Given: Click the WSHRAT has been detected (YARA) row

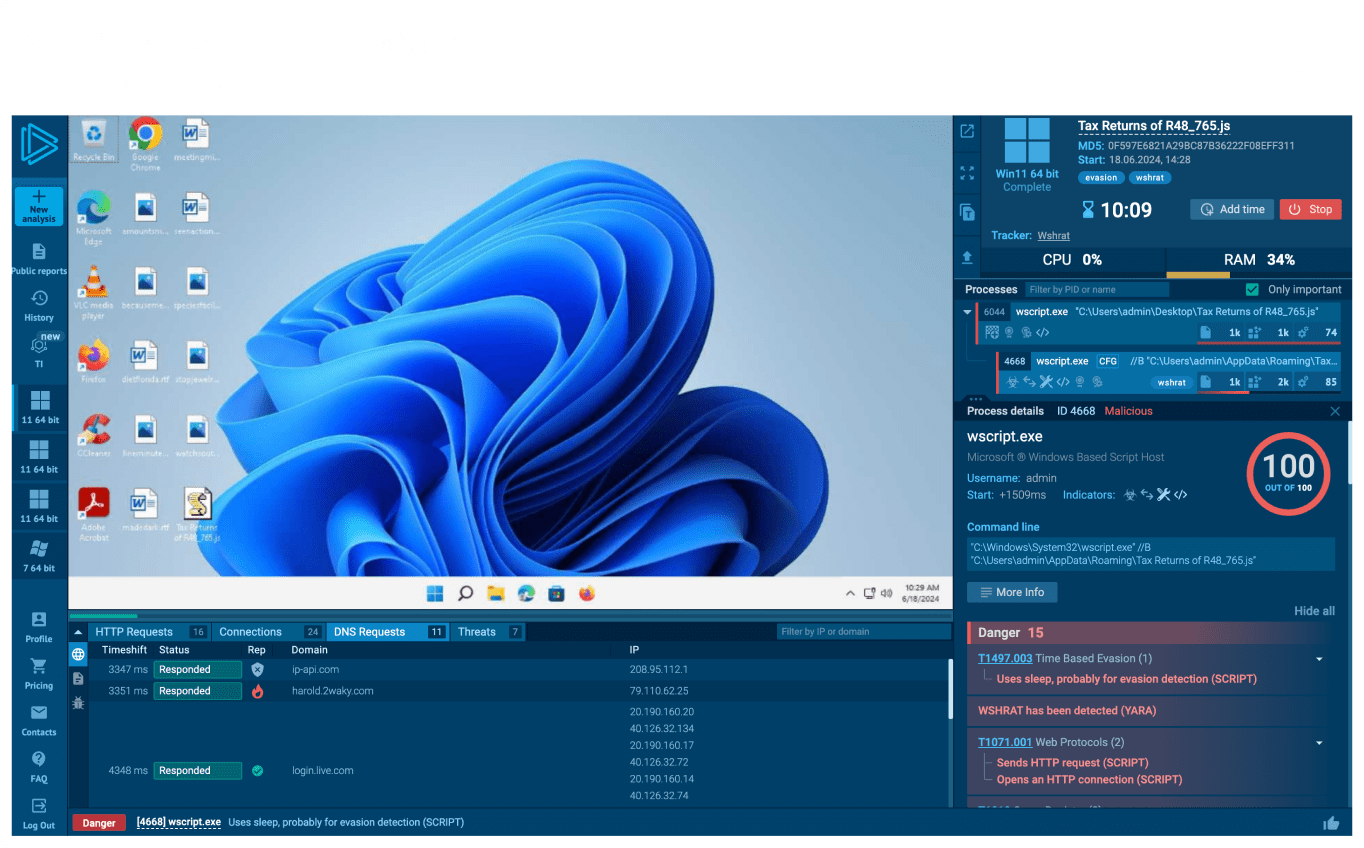Looking at the screenshot, I should (x=1151, y=711).
